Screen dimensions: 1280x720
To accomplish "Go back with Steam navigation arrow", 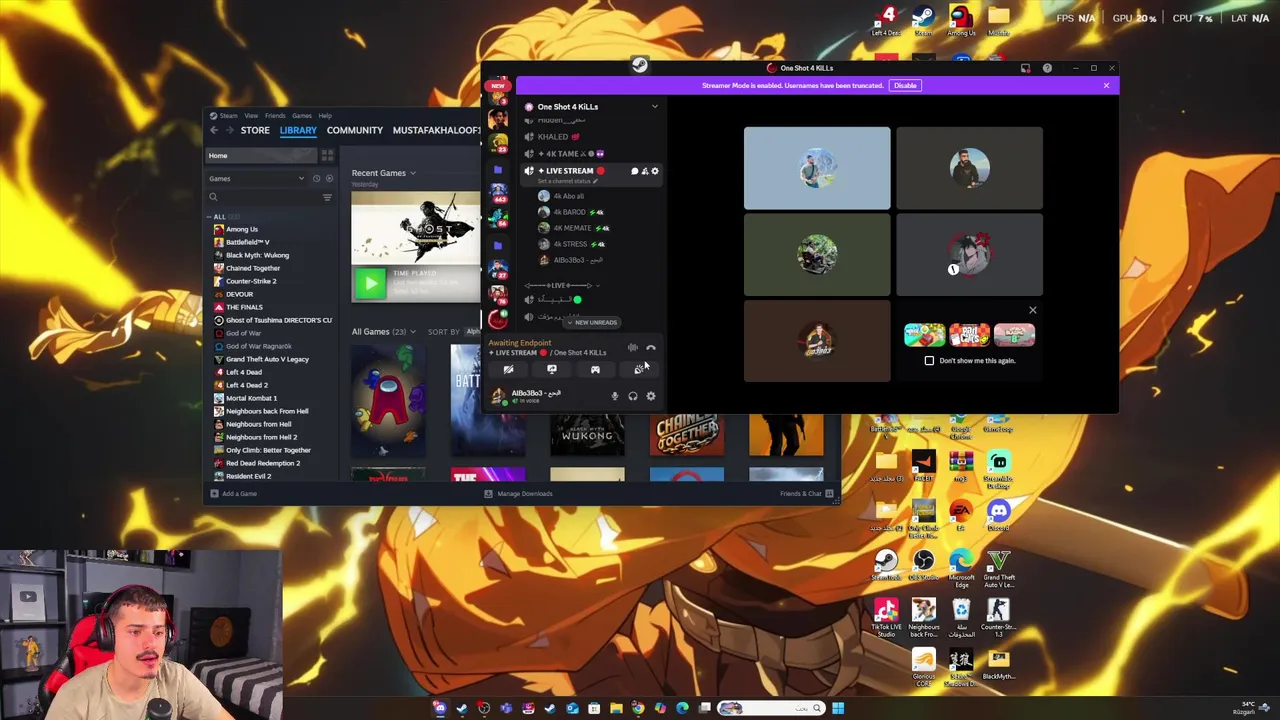I will 213,131.
